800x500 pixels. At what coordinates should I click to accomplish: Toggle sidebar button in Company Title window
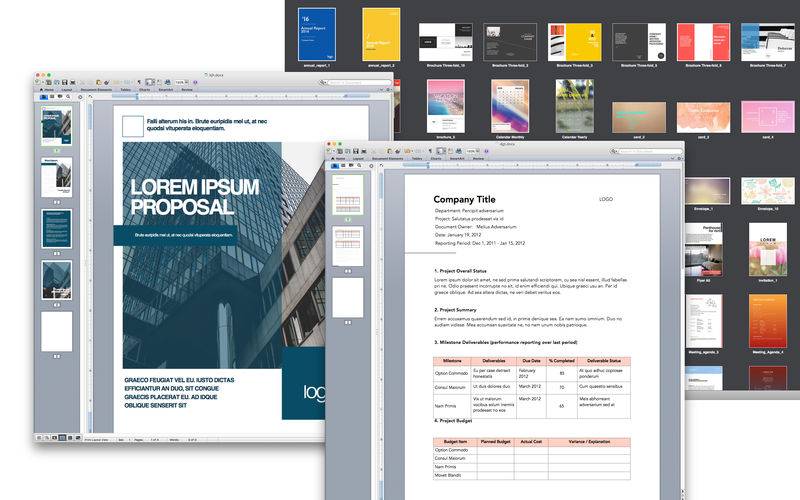(440, 152)
